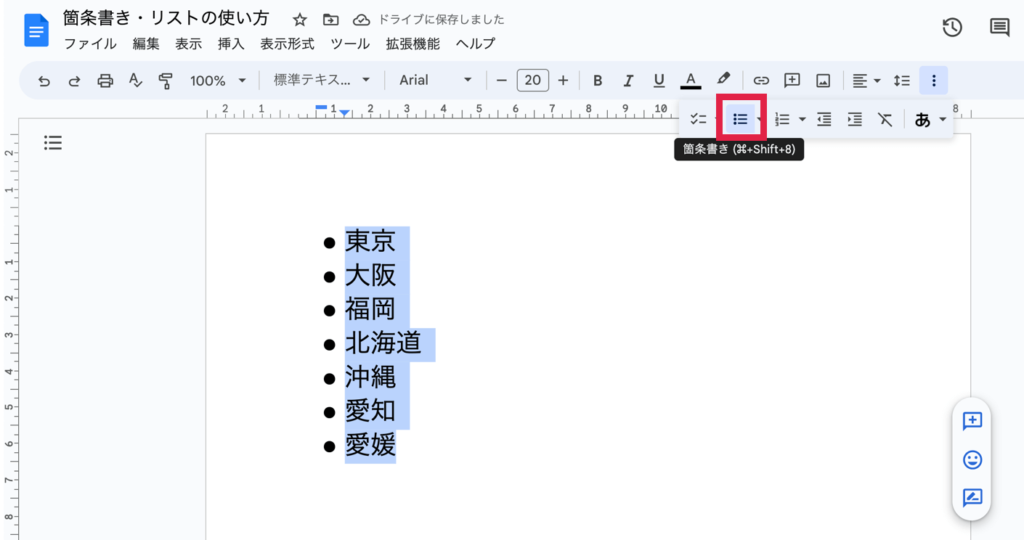Open the Arial font dropdown
Screen dimensions: 1024x540
[435, 81]
